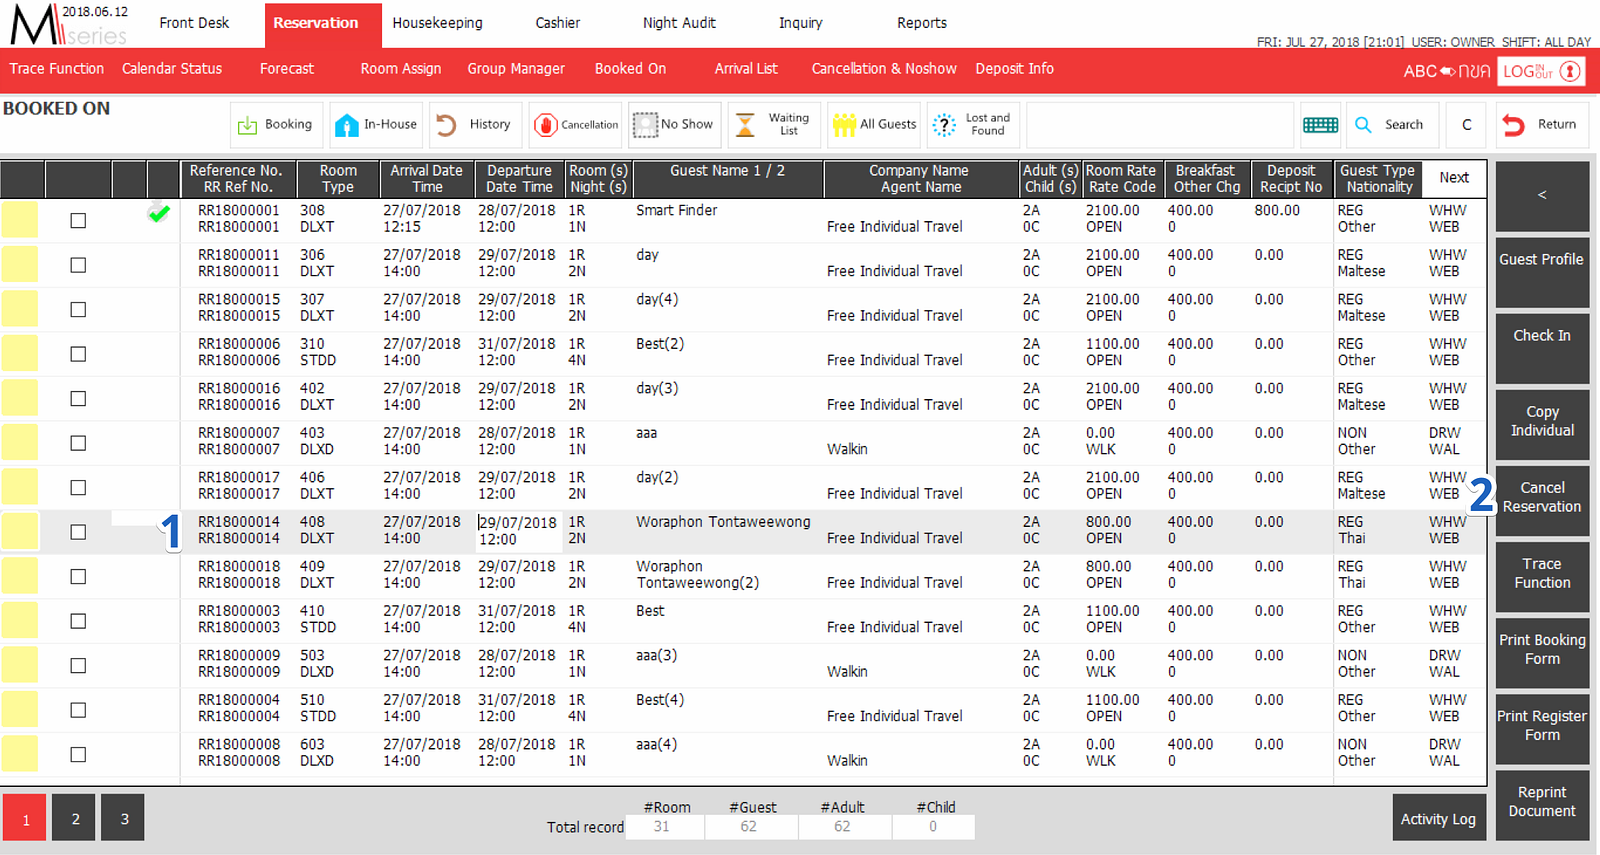The image size is (1600, 855).
Task: Click the LOG IN/OUT power icon
Action: pos(1541,71)
